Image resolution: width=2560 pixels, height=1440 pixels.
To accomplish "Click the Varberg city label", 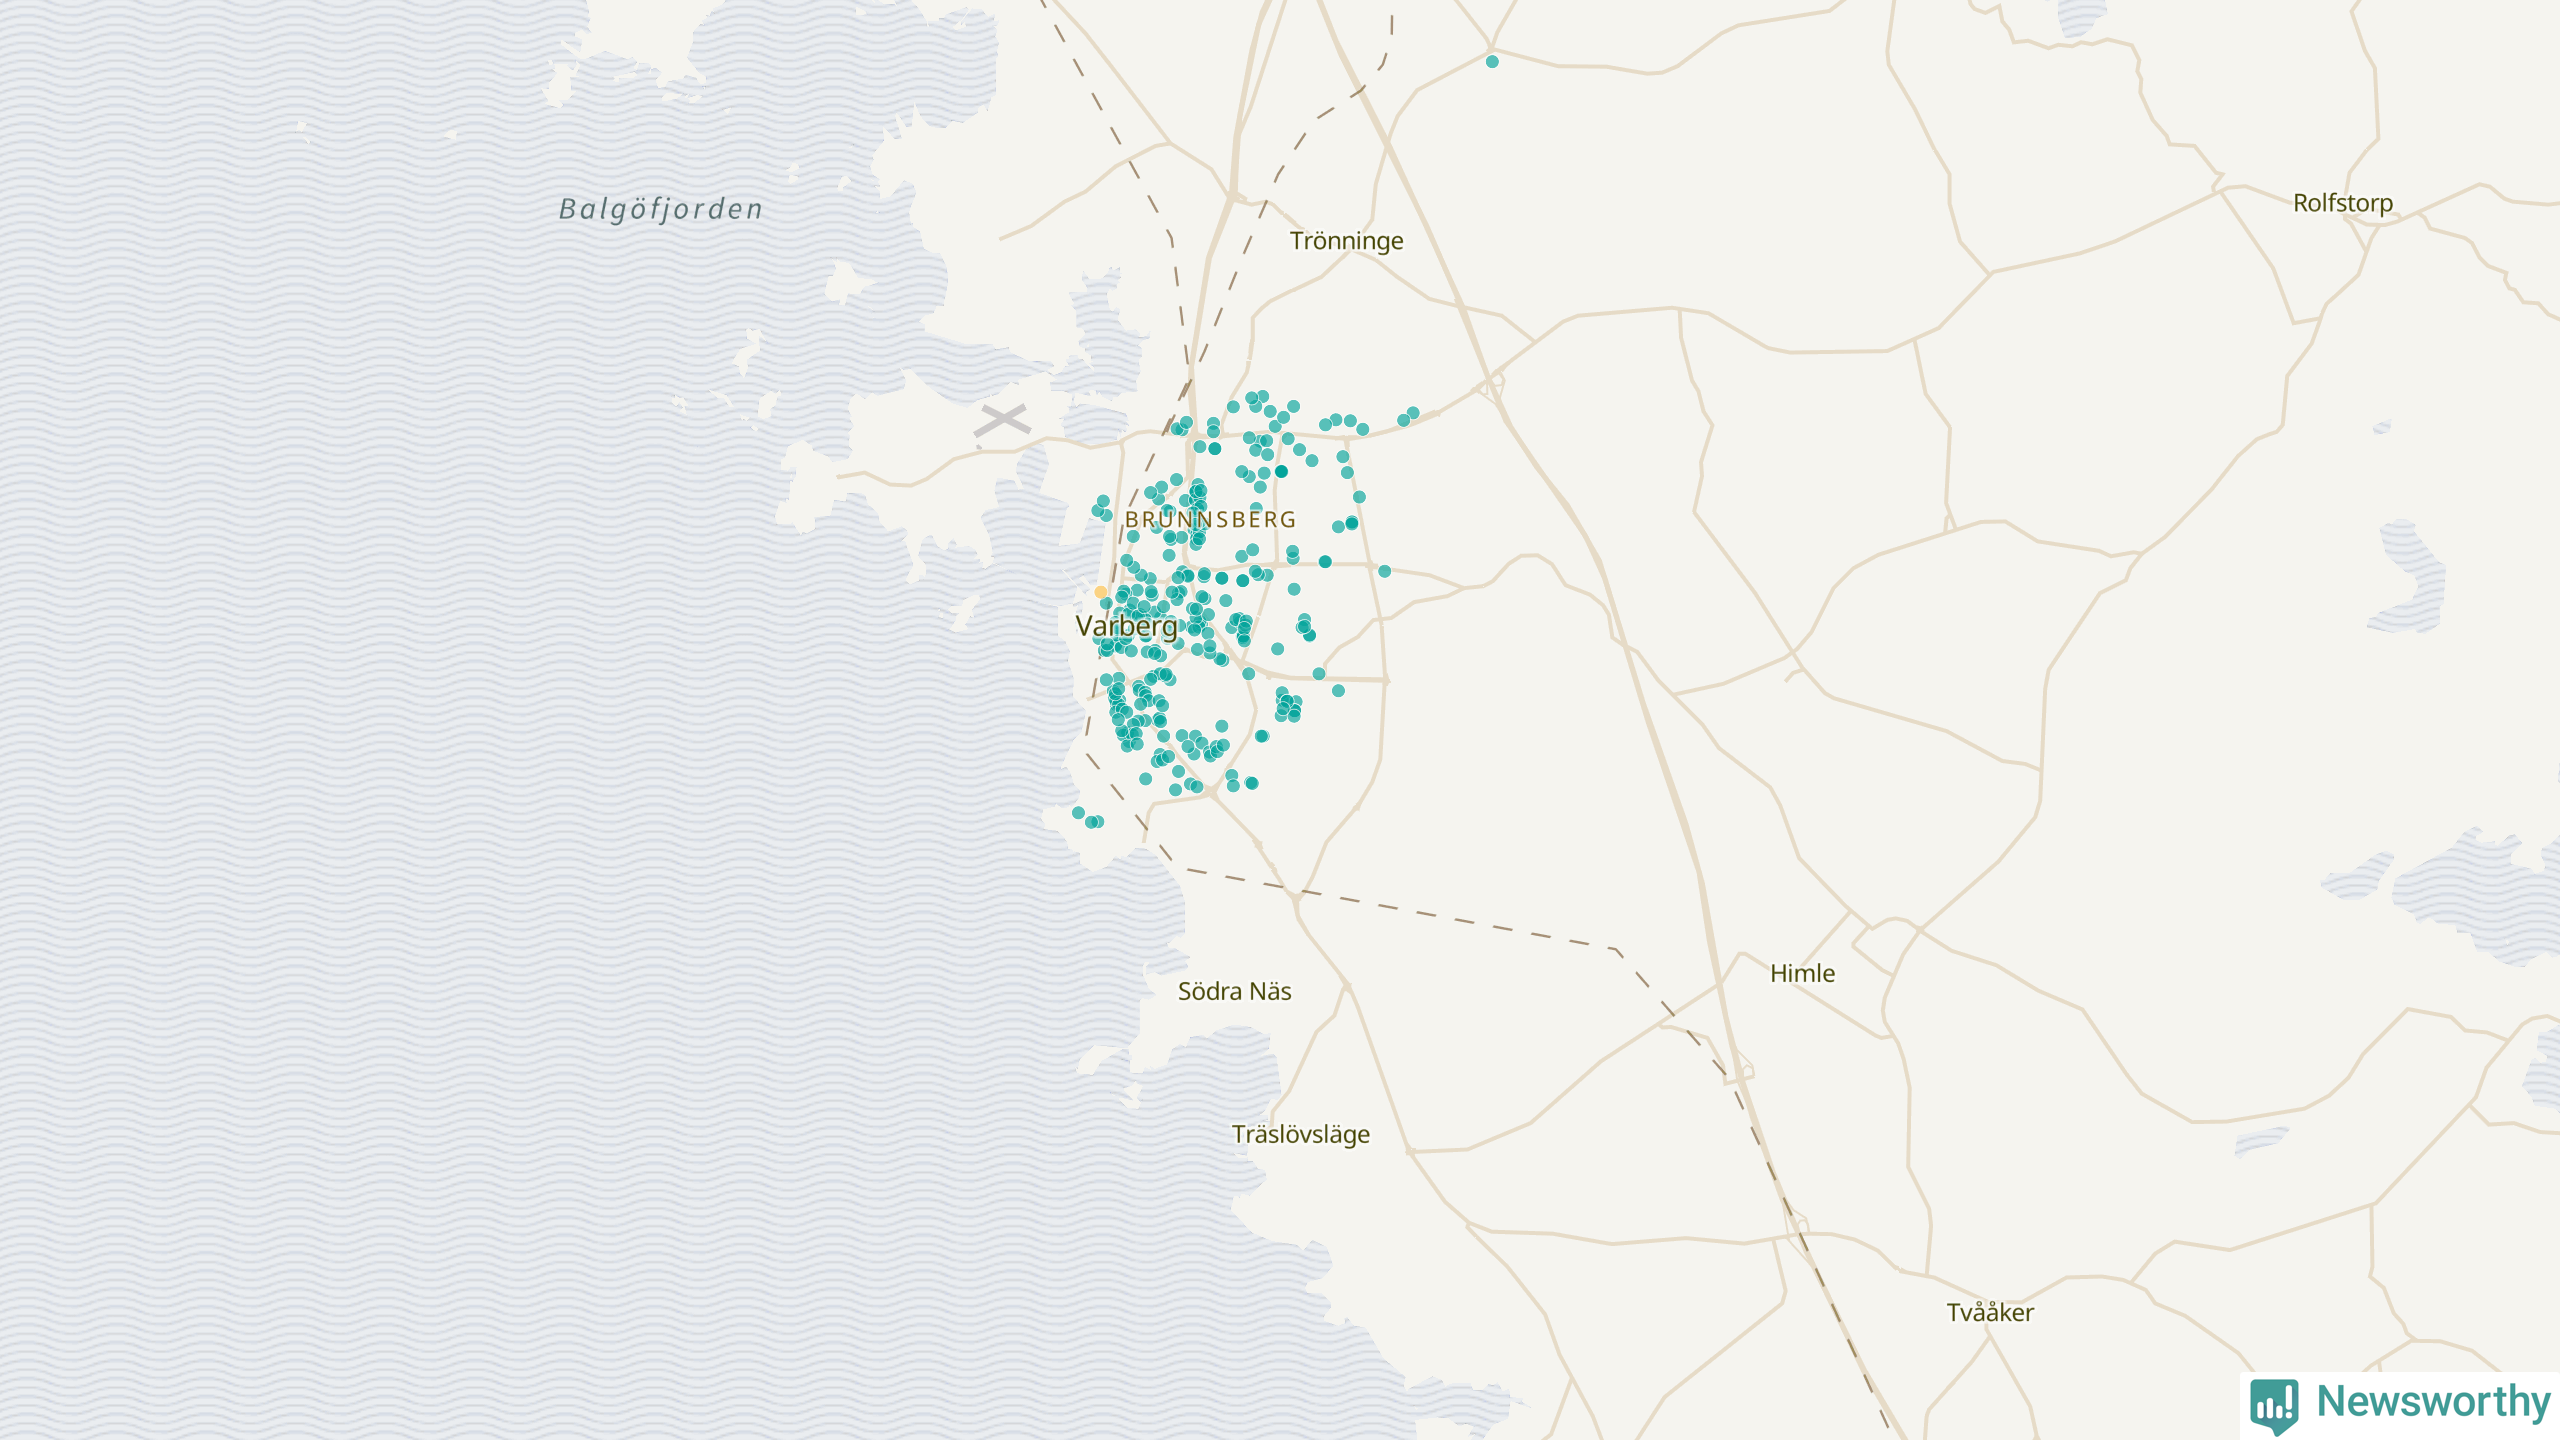I will pos(1126,626).
